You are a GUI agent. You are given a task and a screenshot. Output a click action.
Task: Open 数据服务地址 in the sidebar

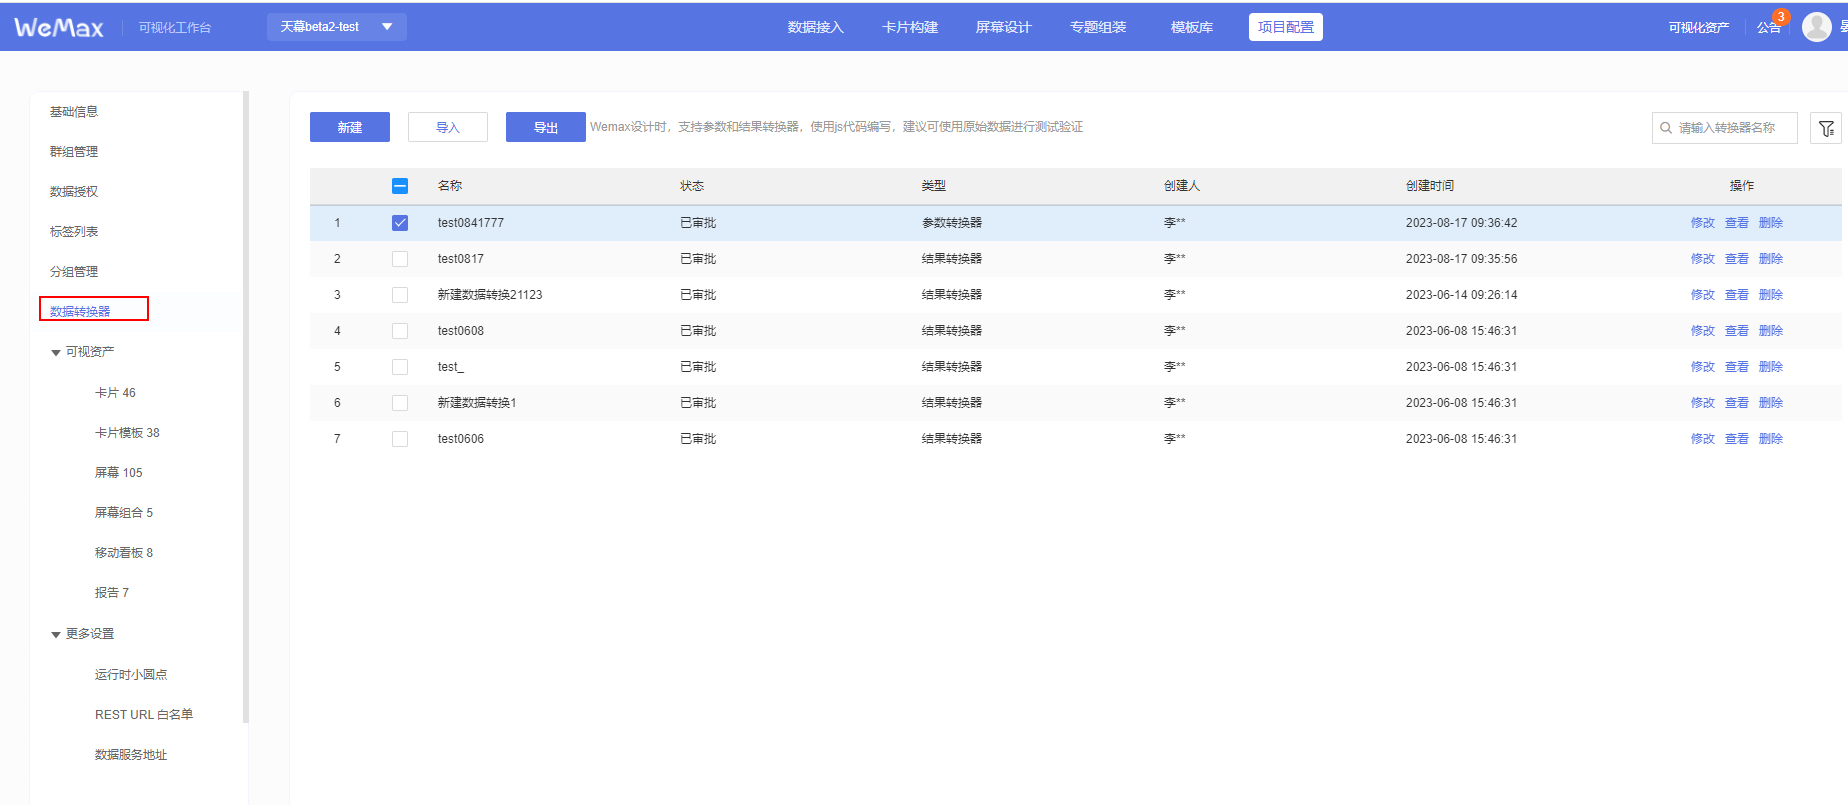pos(131,755)
